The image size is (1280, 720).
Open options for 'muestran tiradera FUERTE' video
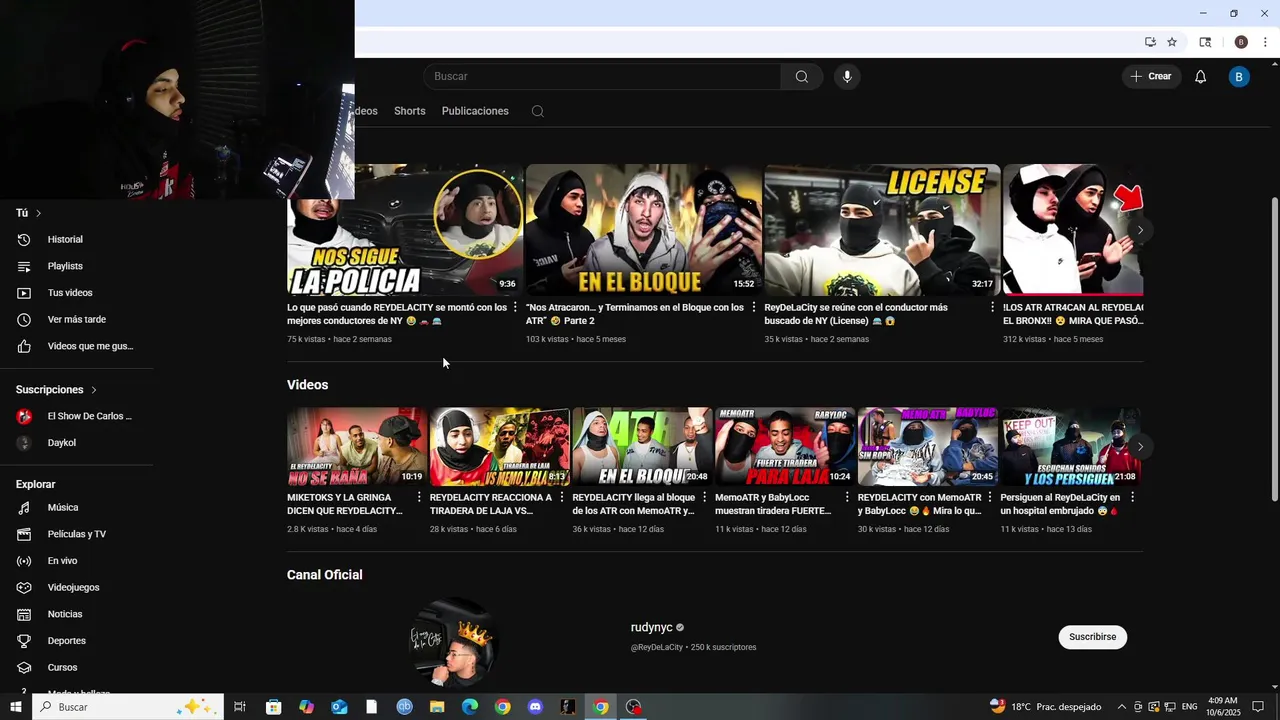click(x=847, y=497)
